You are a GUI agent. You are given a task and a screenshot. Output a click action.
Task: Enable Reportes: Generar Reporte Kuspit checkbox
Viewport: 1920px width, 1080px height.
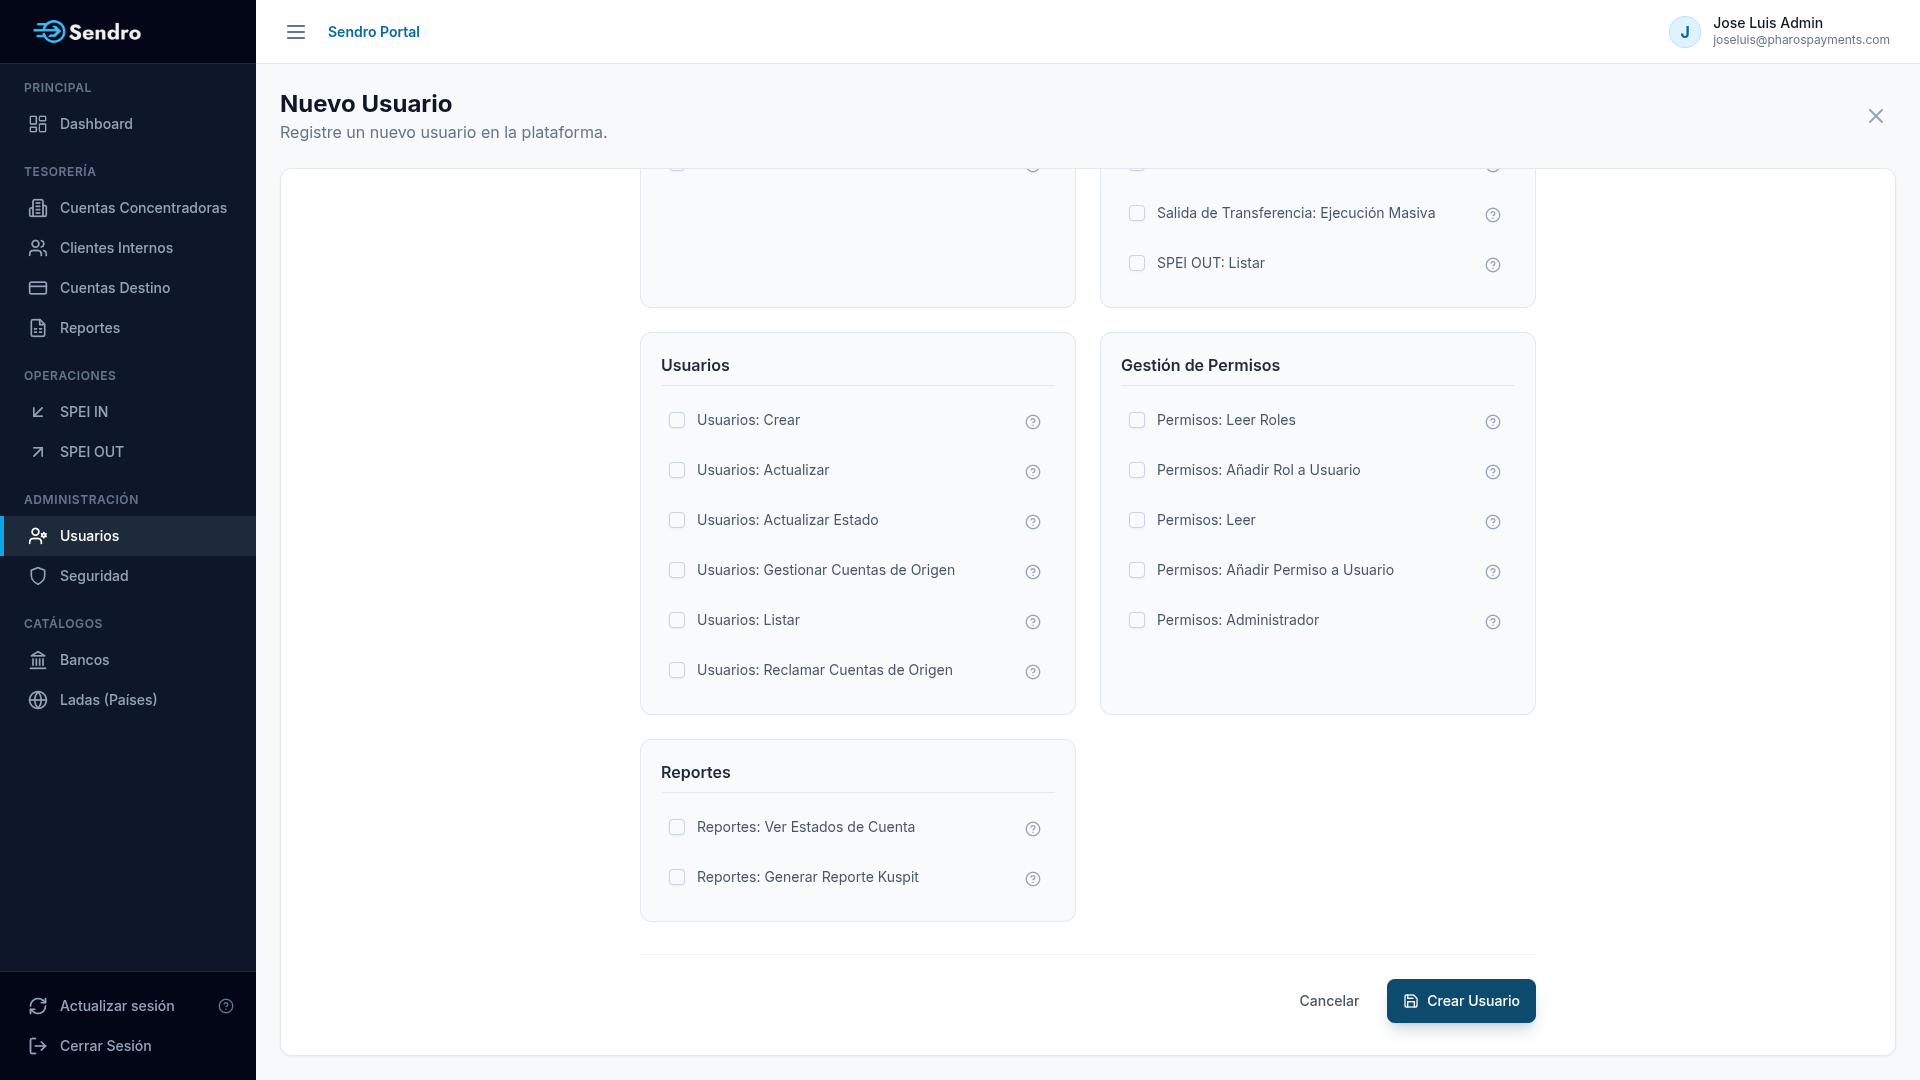click(677, 877)
